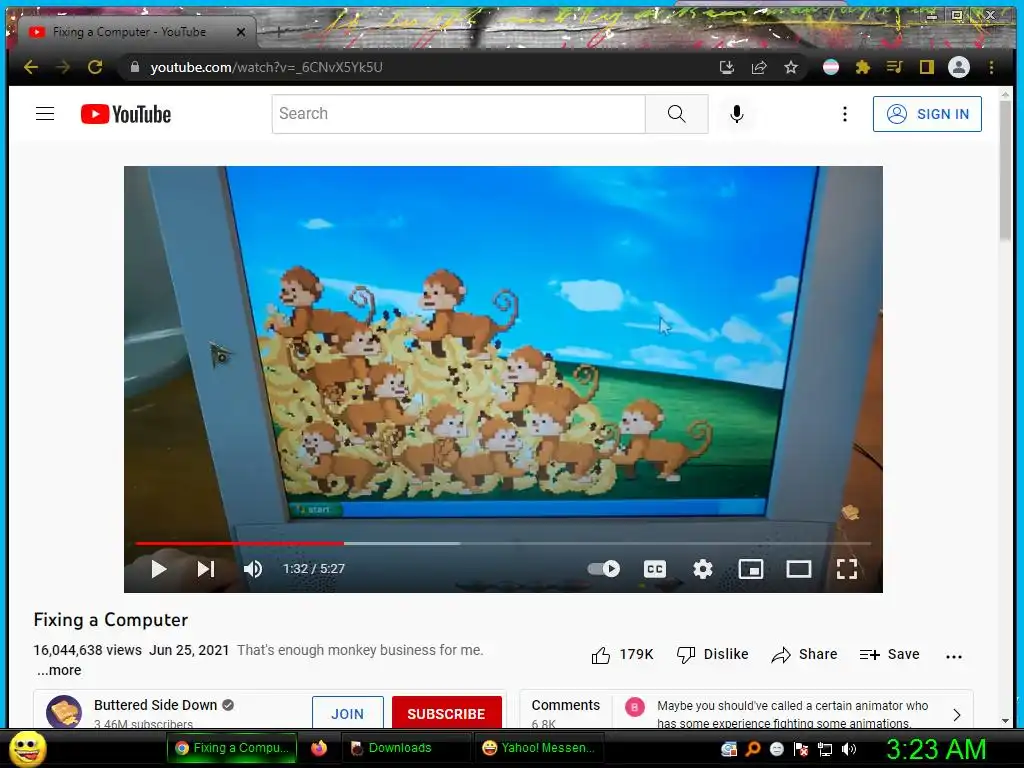The width and height of the screenshot is (1024, 768).
Task: Open the Extensions puzzle piece menu
Action: [x=863, y=67]
